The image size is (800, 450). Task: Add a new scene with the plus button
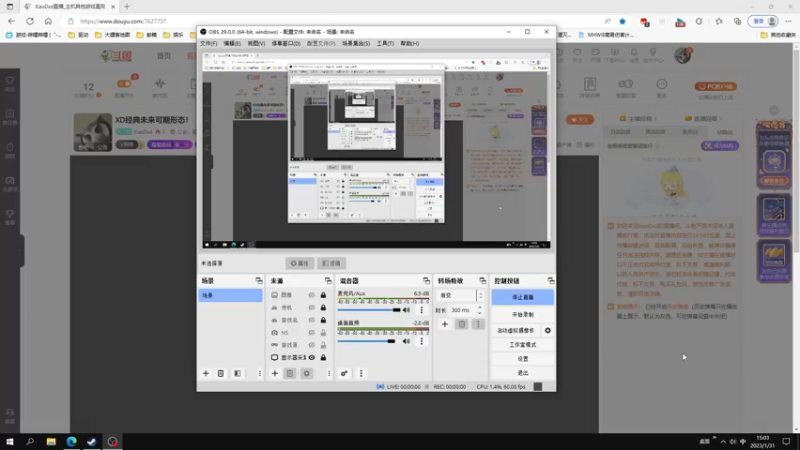(206, 373)
